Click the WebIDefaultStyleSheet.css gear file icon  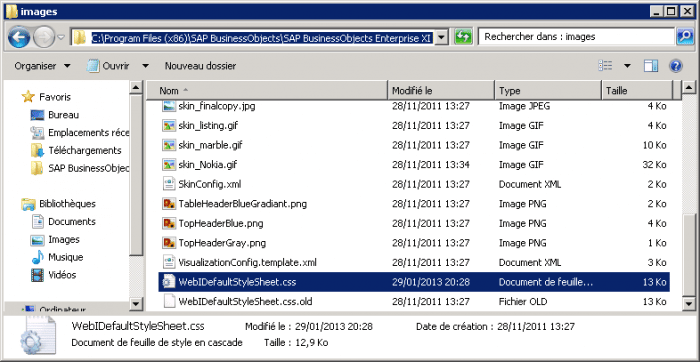[x=168, y=282]
